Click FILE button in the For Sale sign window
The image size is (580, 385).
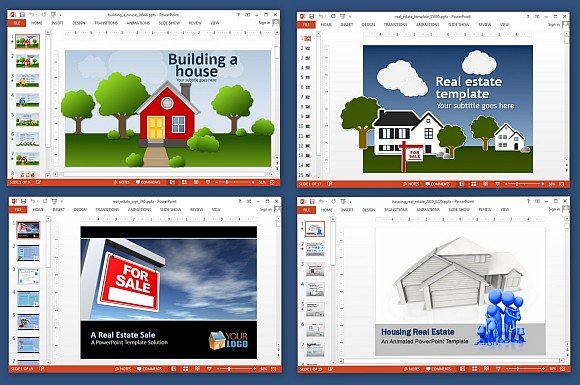(18, 209)
